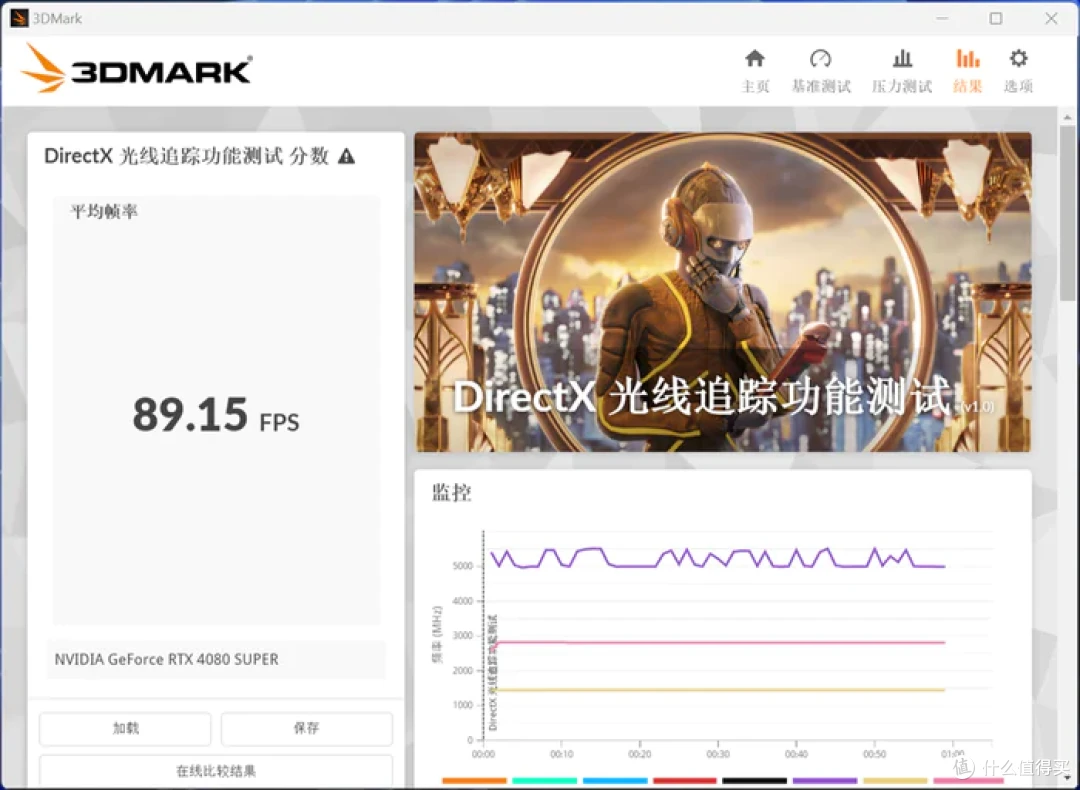Open the Home (主页) tab icon

click(755, 59)
